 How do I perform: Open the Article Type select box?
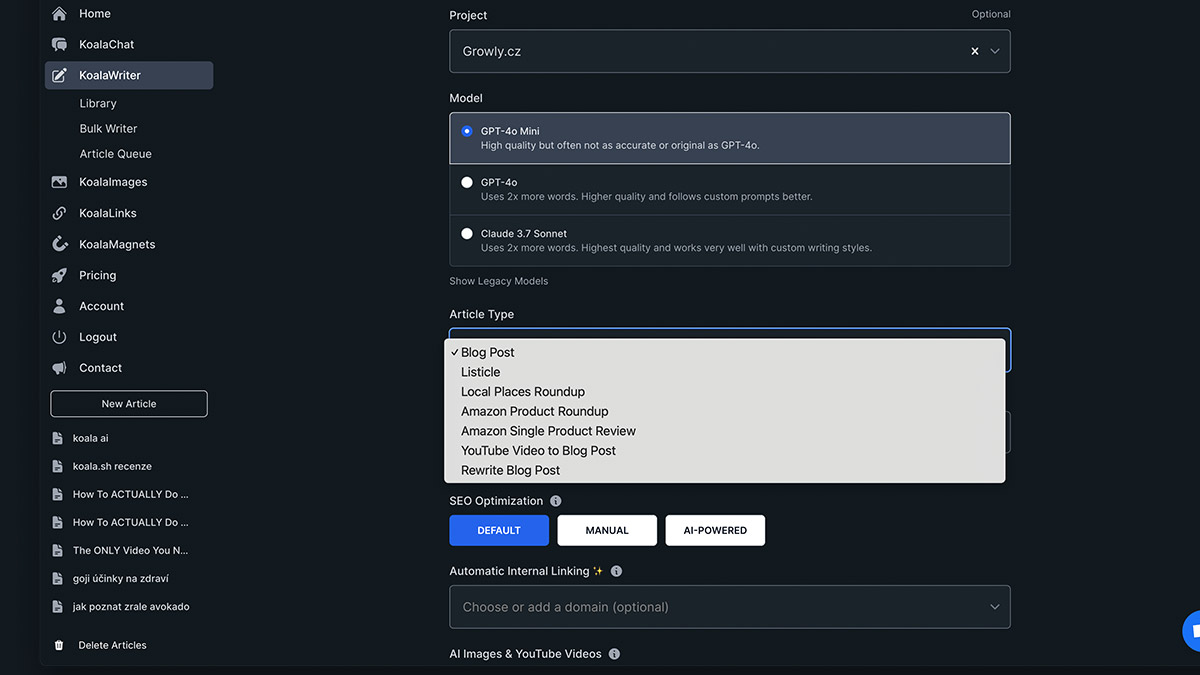tap(730, 350)
